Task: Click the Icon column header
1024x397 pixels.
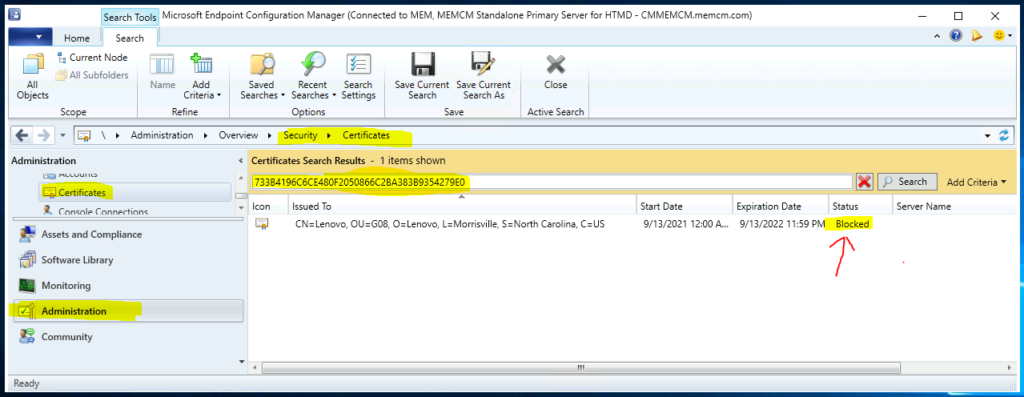Action: (x=268, y=206)
